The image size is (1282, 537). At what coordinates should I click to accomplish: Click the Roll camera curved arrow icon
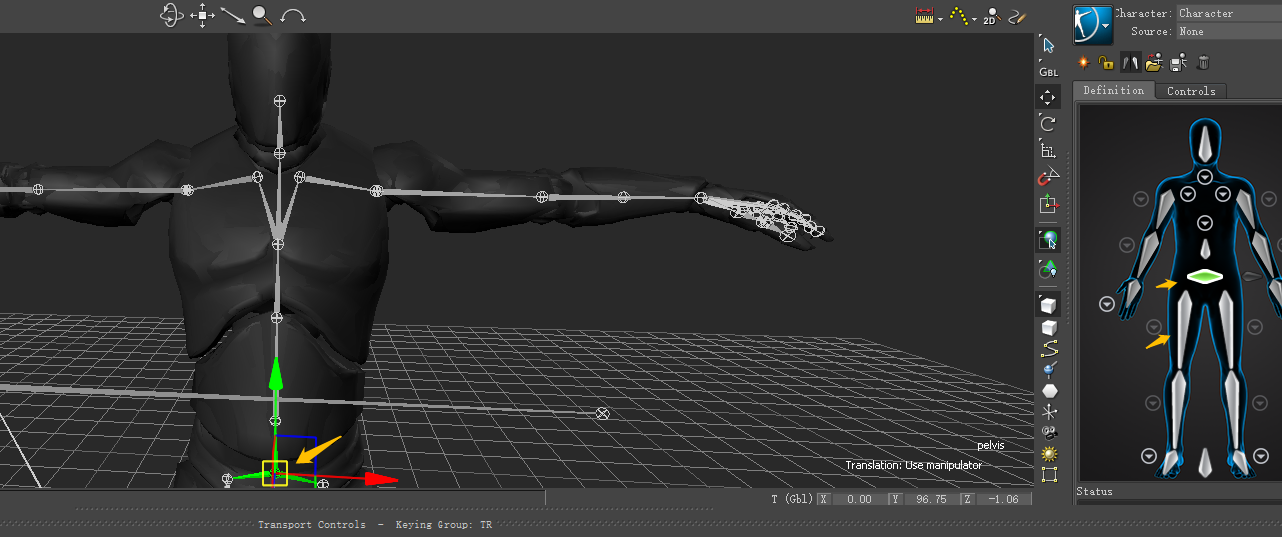(x=293, y=16)
